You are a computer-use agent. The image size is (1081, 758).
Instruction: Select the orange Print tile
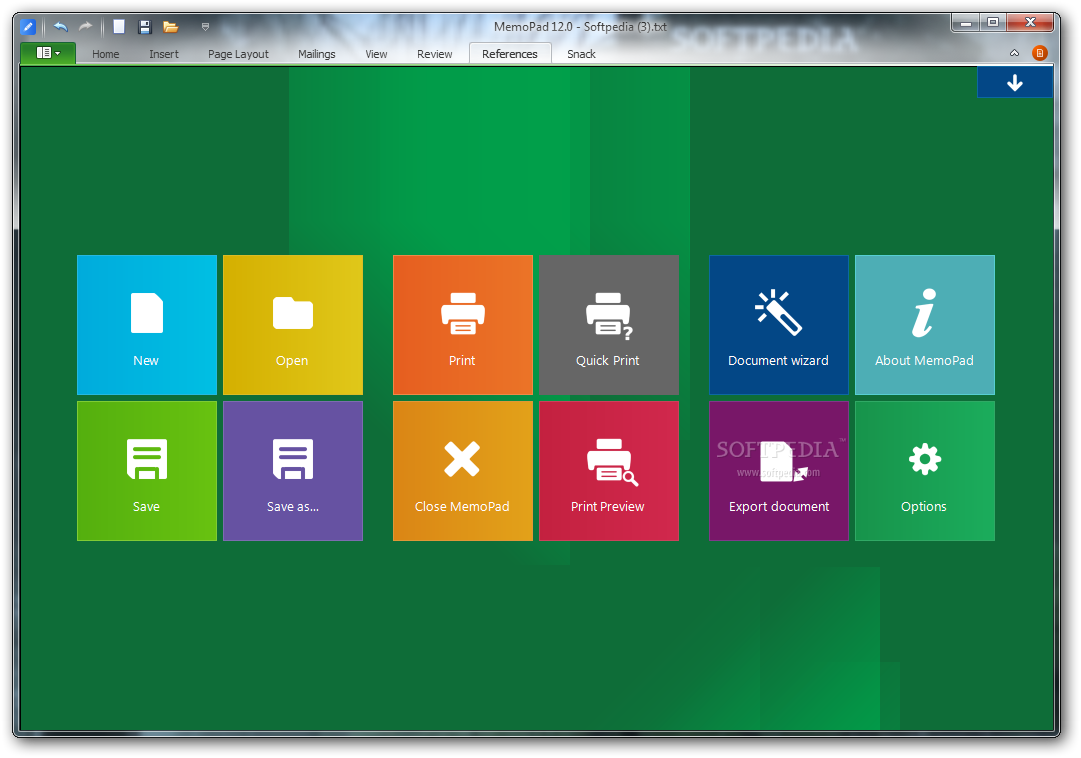[463, 325]
